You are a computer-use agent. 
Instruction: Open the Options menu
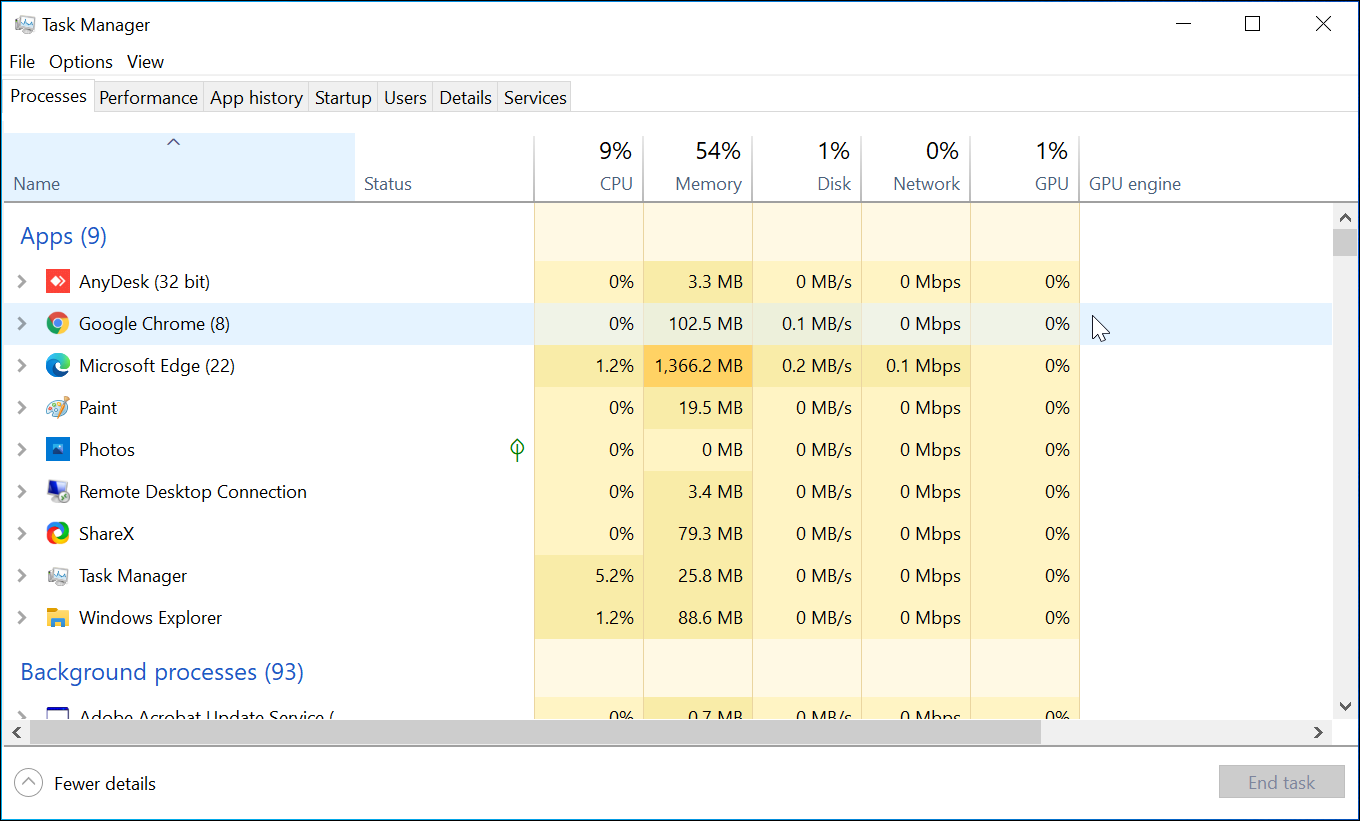81,62
